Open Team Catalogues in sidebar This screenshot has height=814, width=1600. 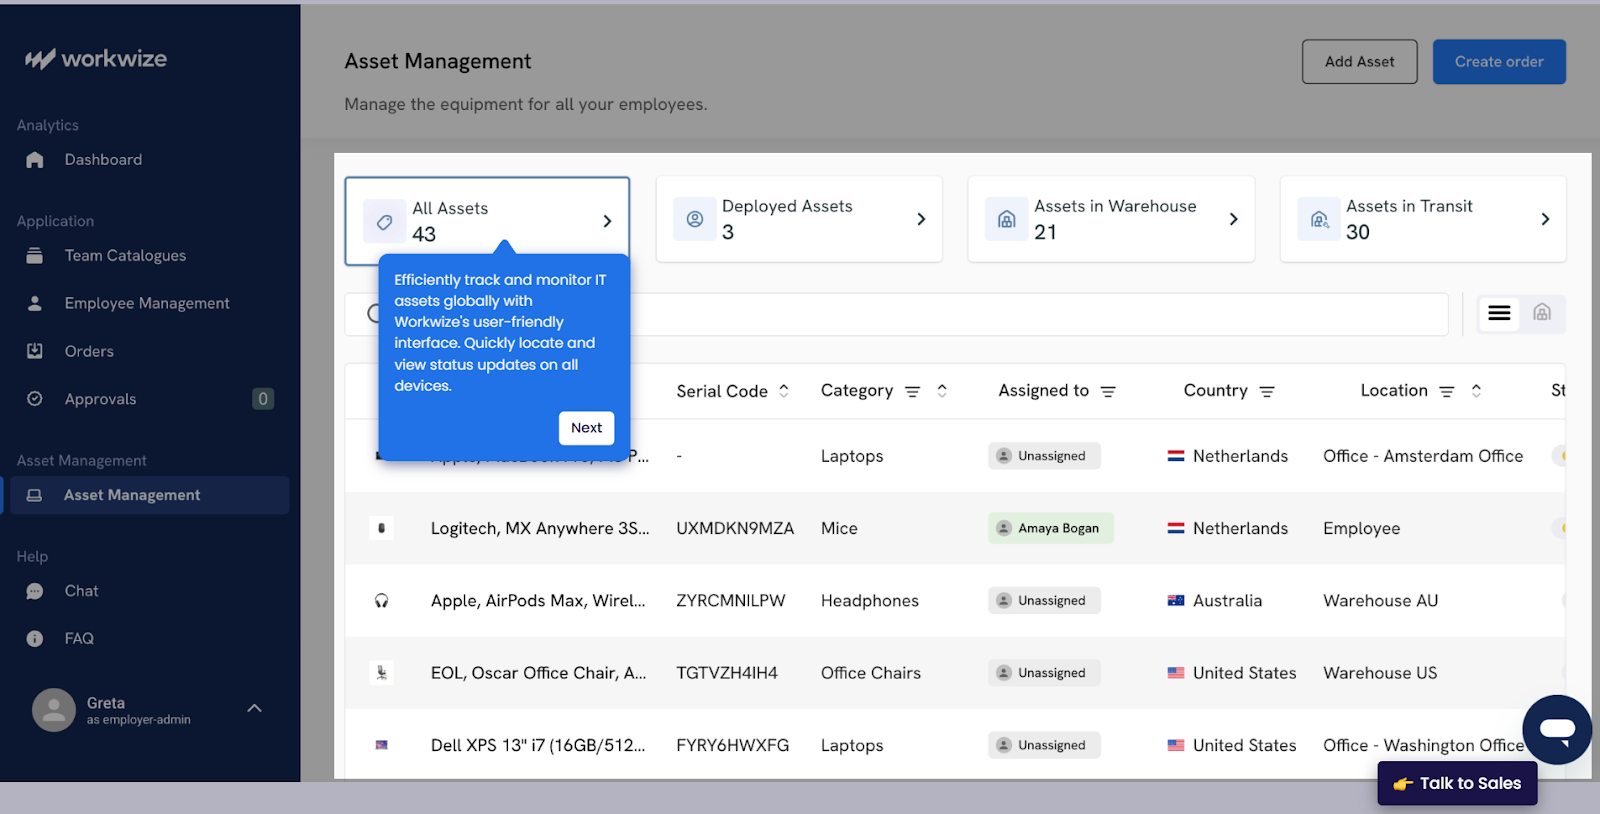[125, 256]
